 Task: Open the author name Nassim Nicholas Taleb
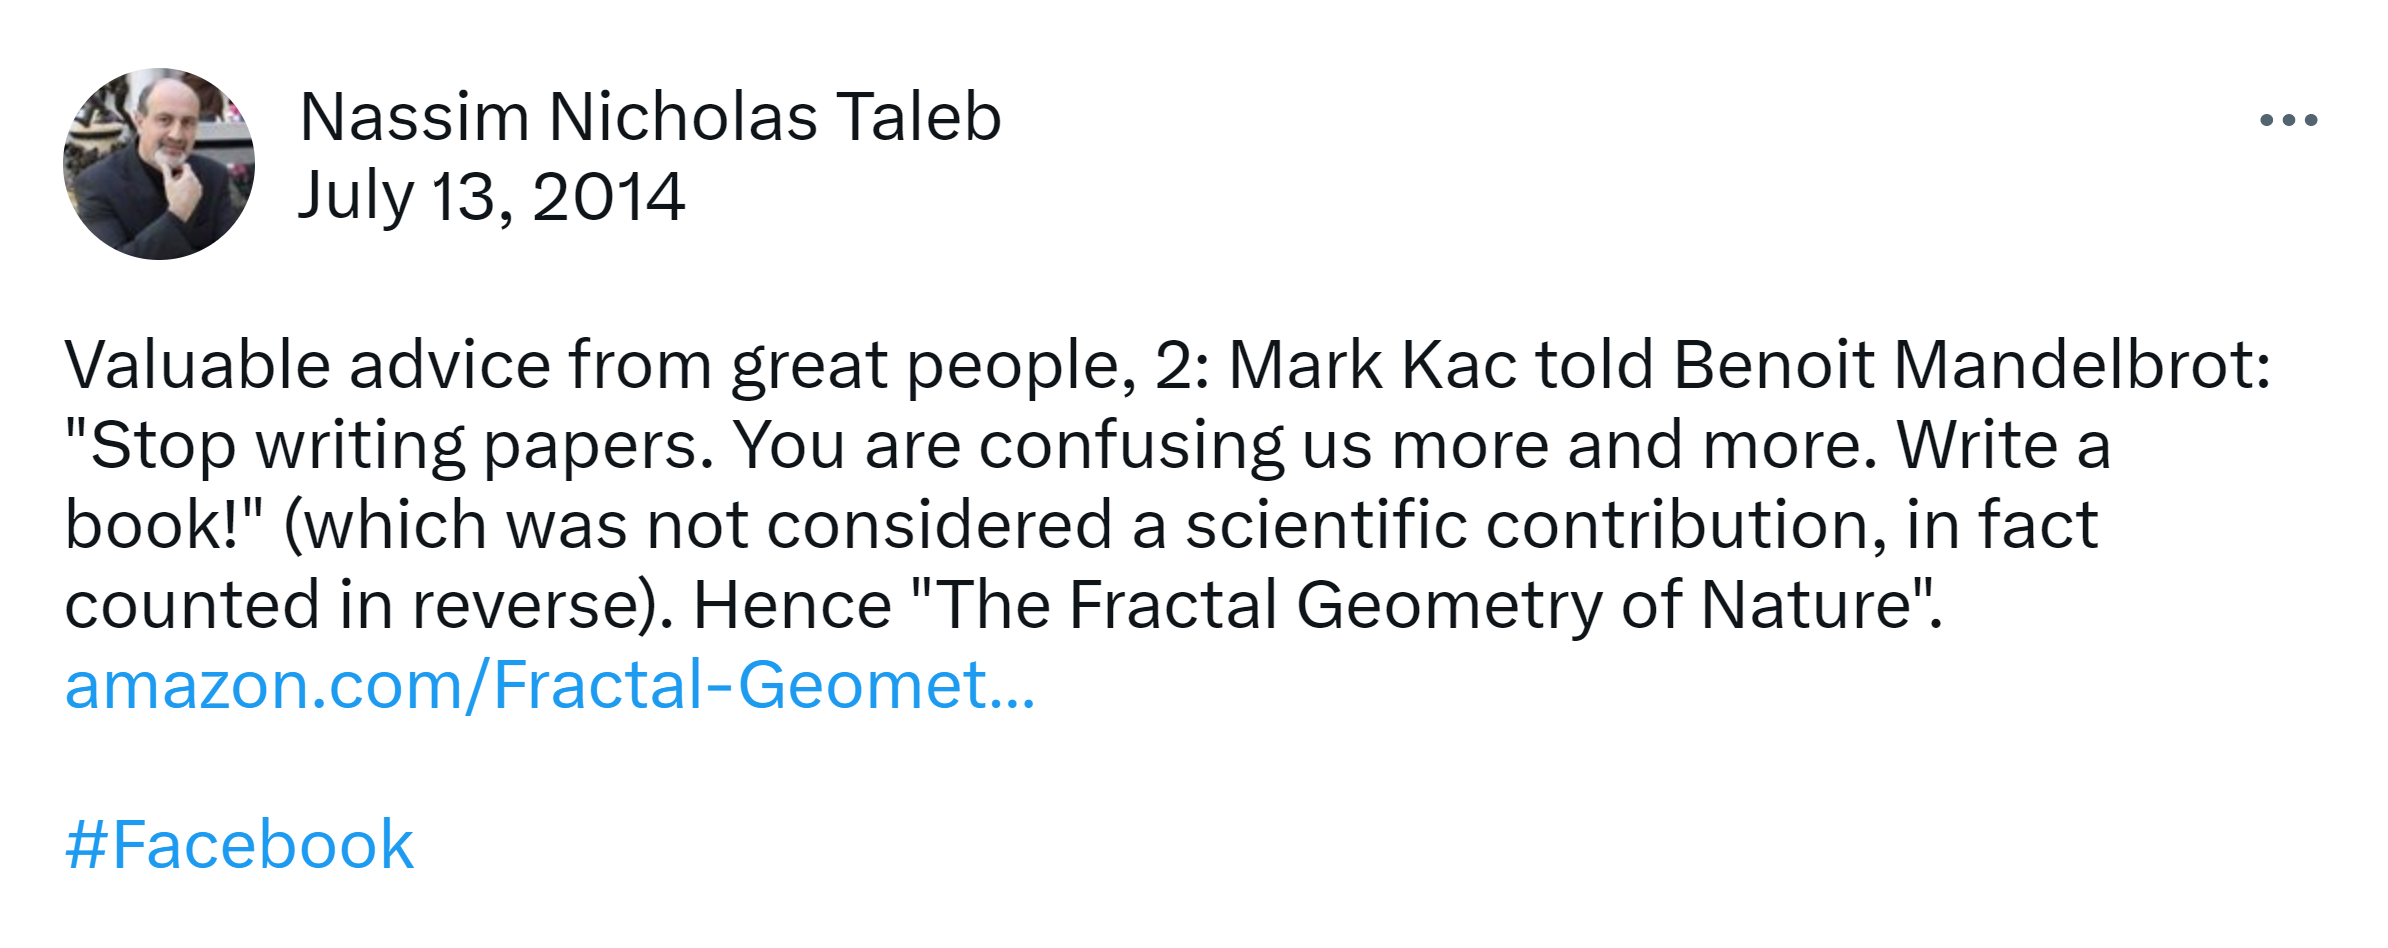(650, 117)
